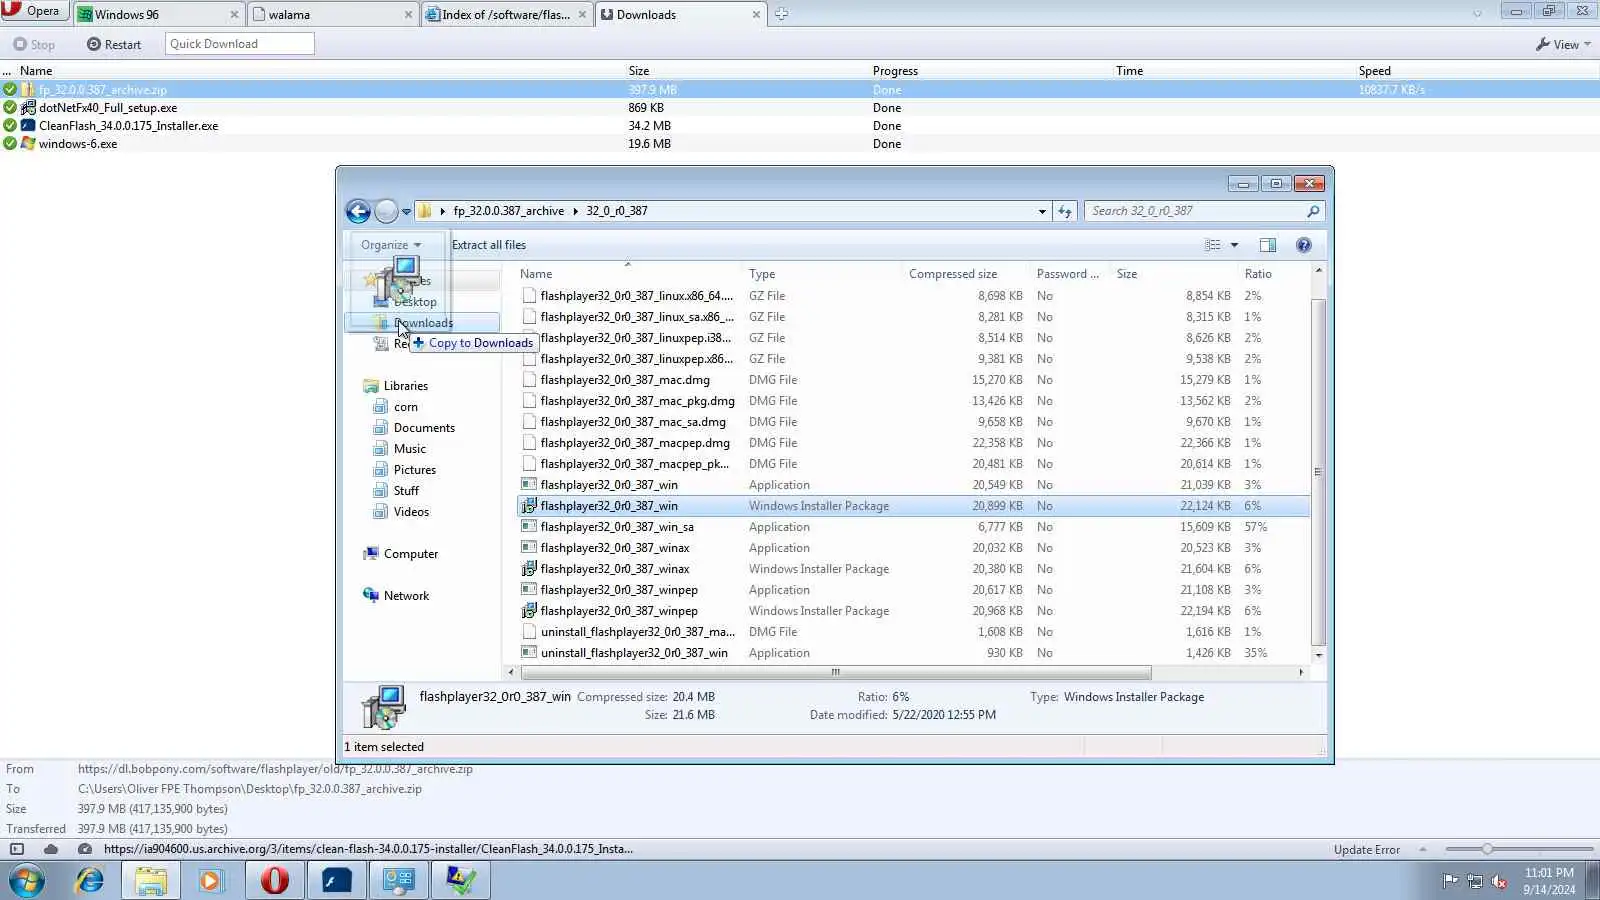Viewport: 1600px width, 900px height.
Task: Select the Downloads tab in Opera
Action: pyautogui.click(x=681, y=14)
